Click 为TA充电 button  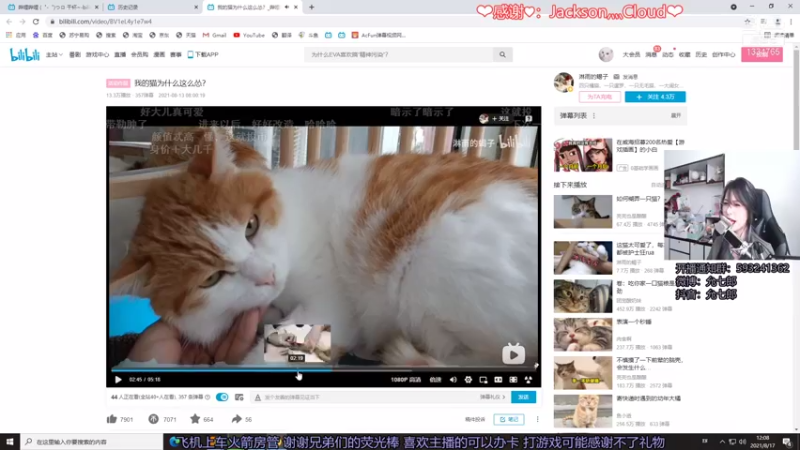pos(599,97)
